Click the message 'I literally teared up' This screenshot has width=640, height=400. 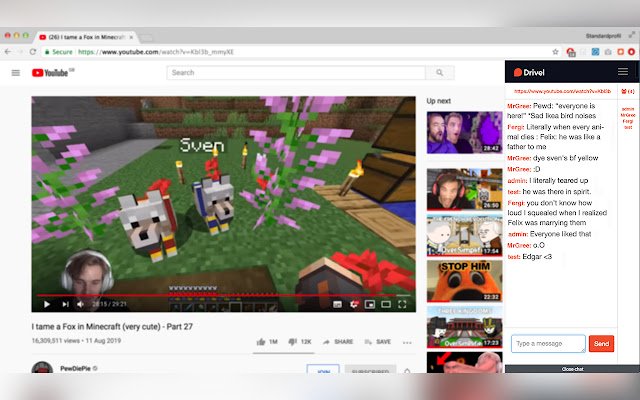coord(559,180)
